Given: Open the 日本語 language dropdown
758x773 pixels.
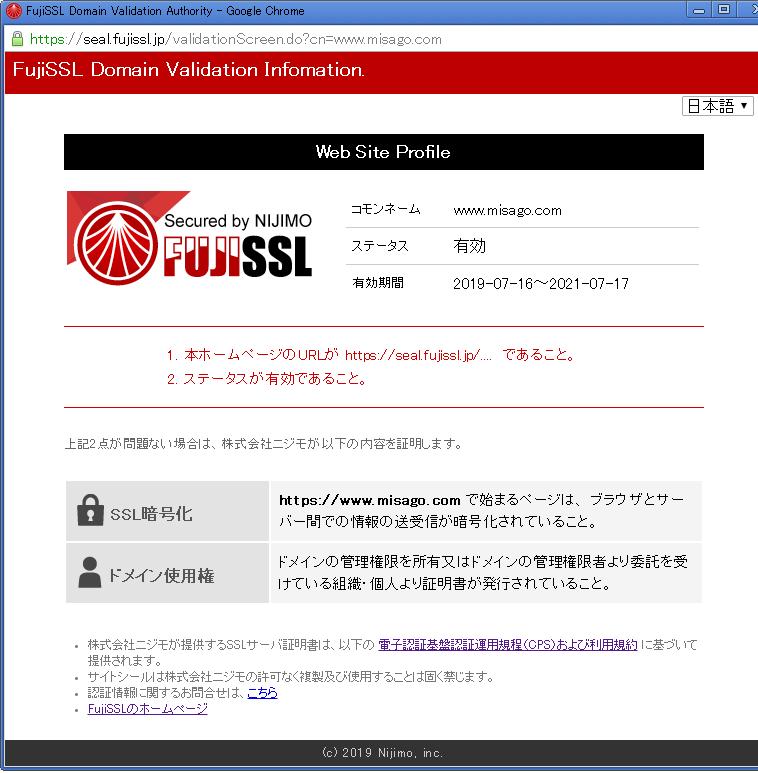Looking at the screenshot, I should click(718, 106).
